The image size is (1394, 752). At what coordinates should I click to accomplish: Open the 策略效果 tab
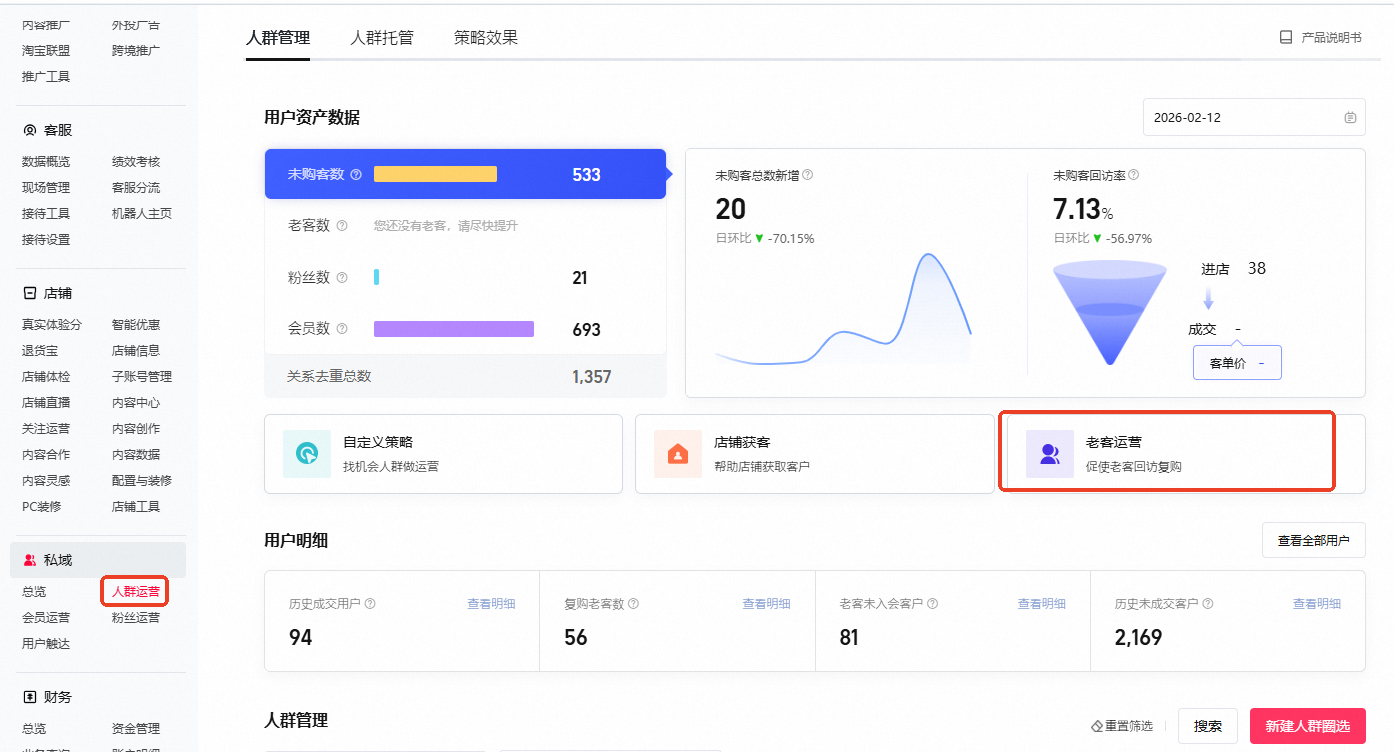click(486, 38)
